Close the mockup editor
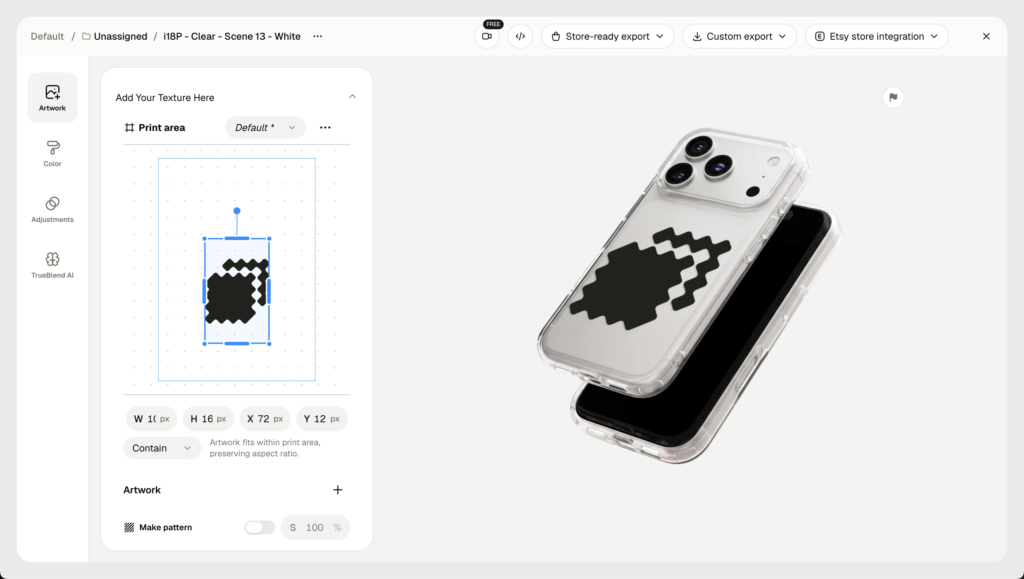Image resolution: width=1024 pixels, height=579 pixels. (986, 36)
